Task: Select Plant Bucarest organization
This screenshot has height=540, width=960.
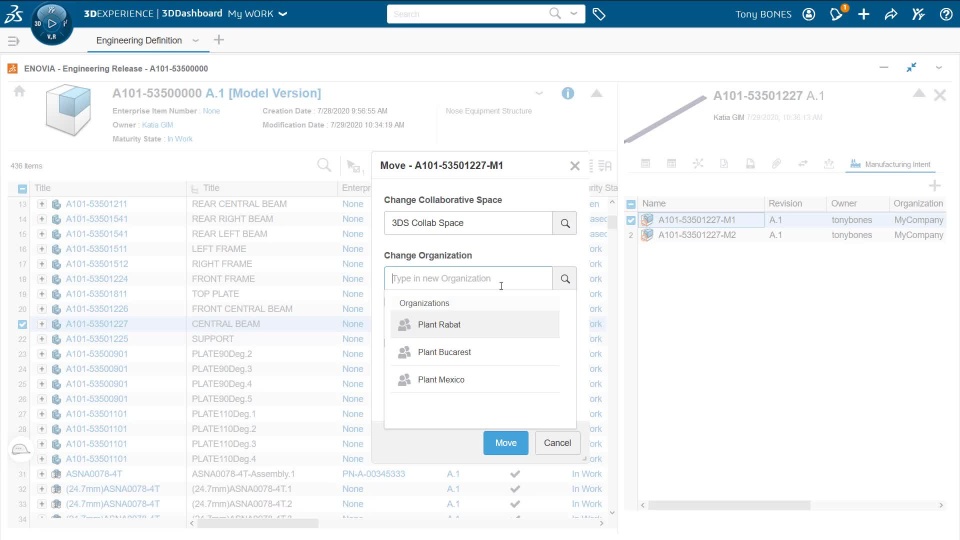Action: tap(474, 352)
